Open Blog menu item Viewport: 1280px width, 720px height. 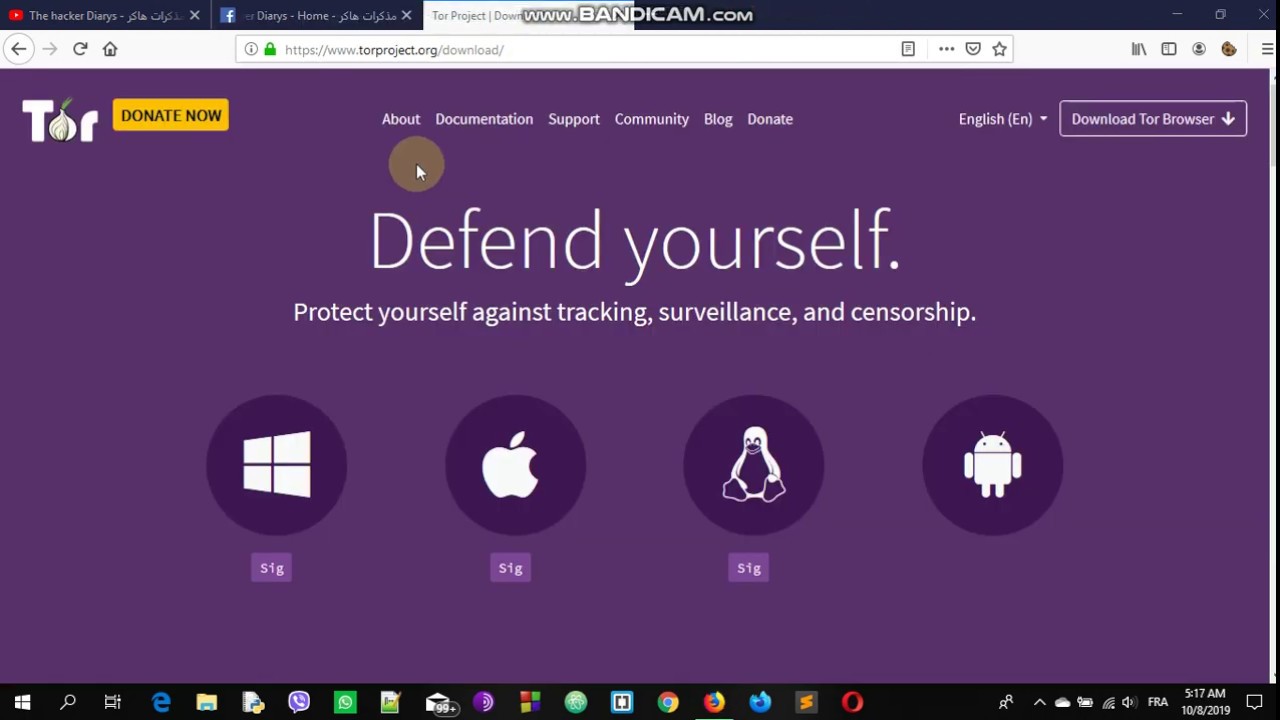[718, 119]
